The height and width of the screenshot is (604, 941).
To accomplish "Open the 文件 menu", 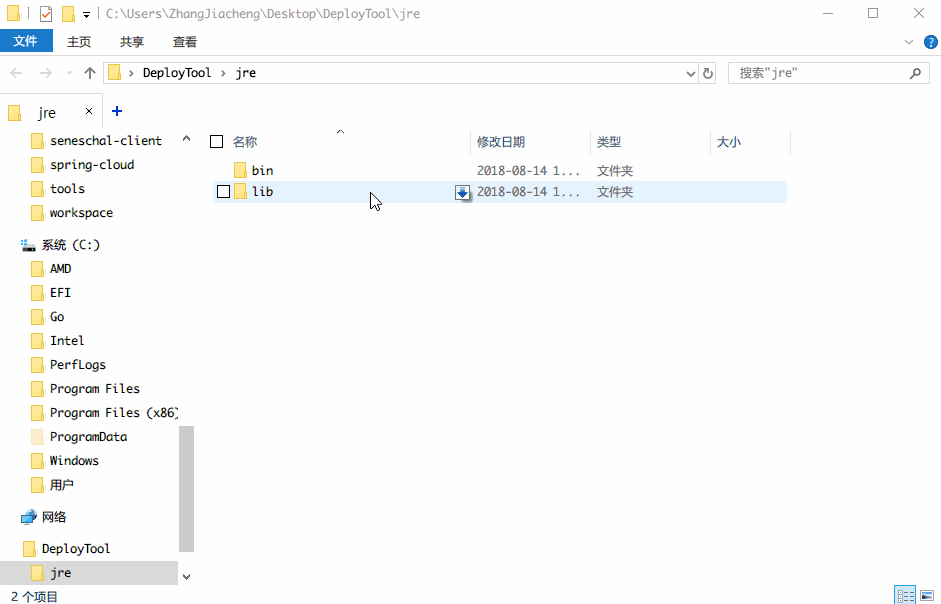I will pyautogui.click(x=26, y=41).
